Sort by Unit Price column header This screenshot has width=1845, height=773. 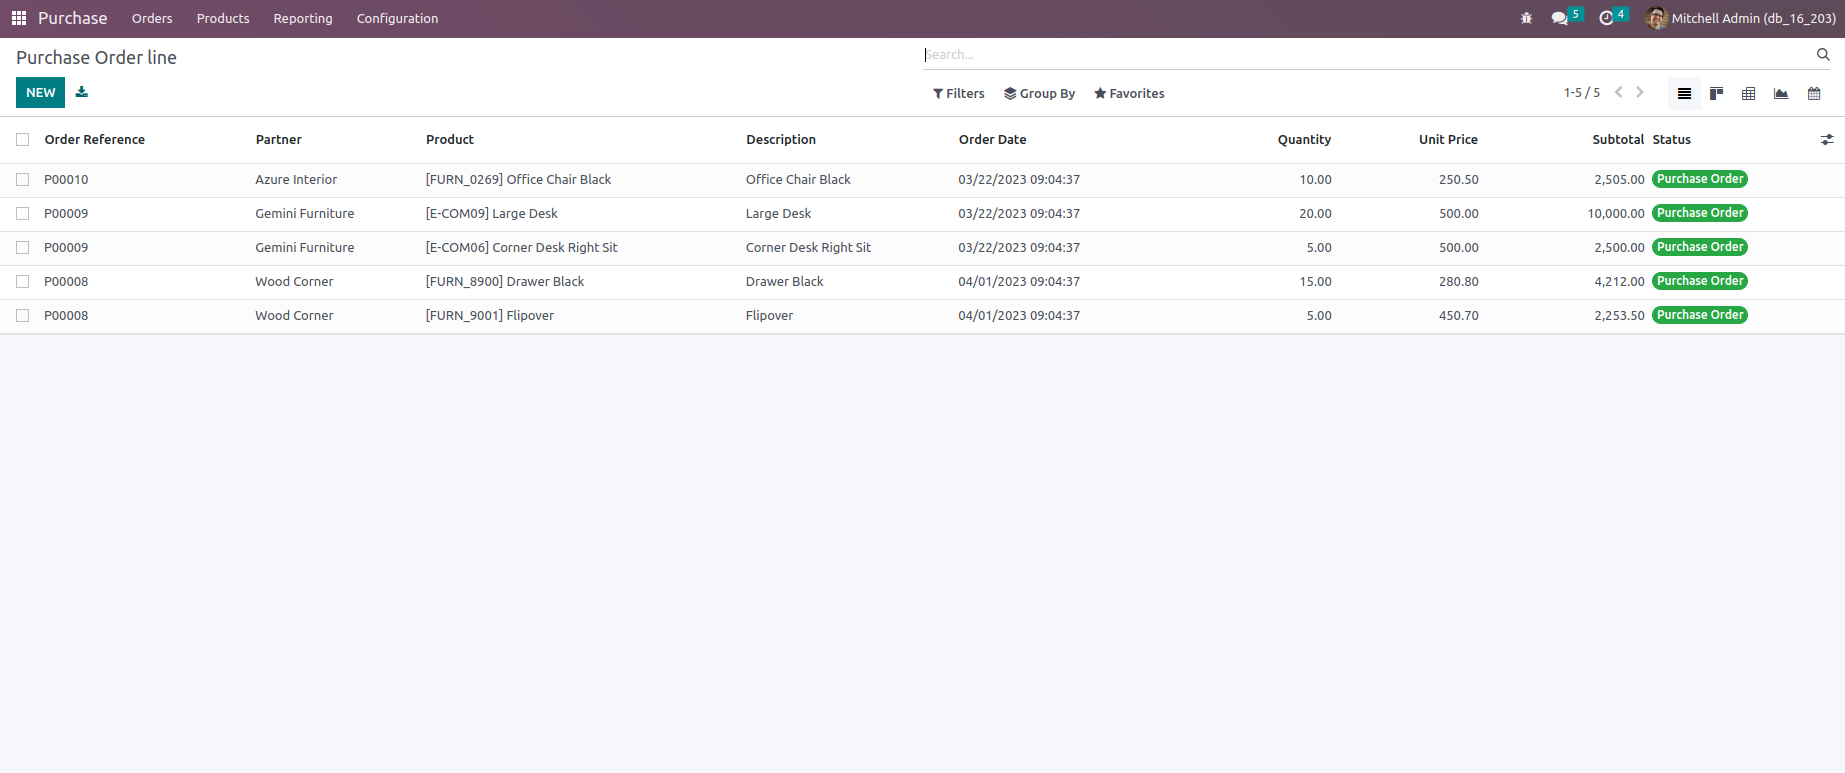(x=1448, y=140)
